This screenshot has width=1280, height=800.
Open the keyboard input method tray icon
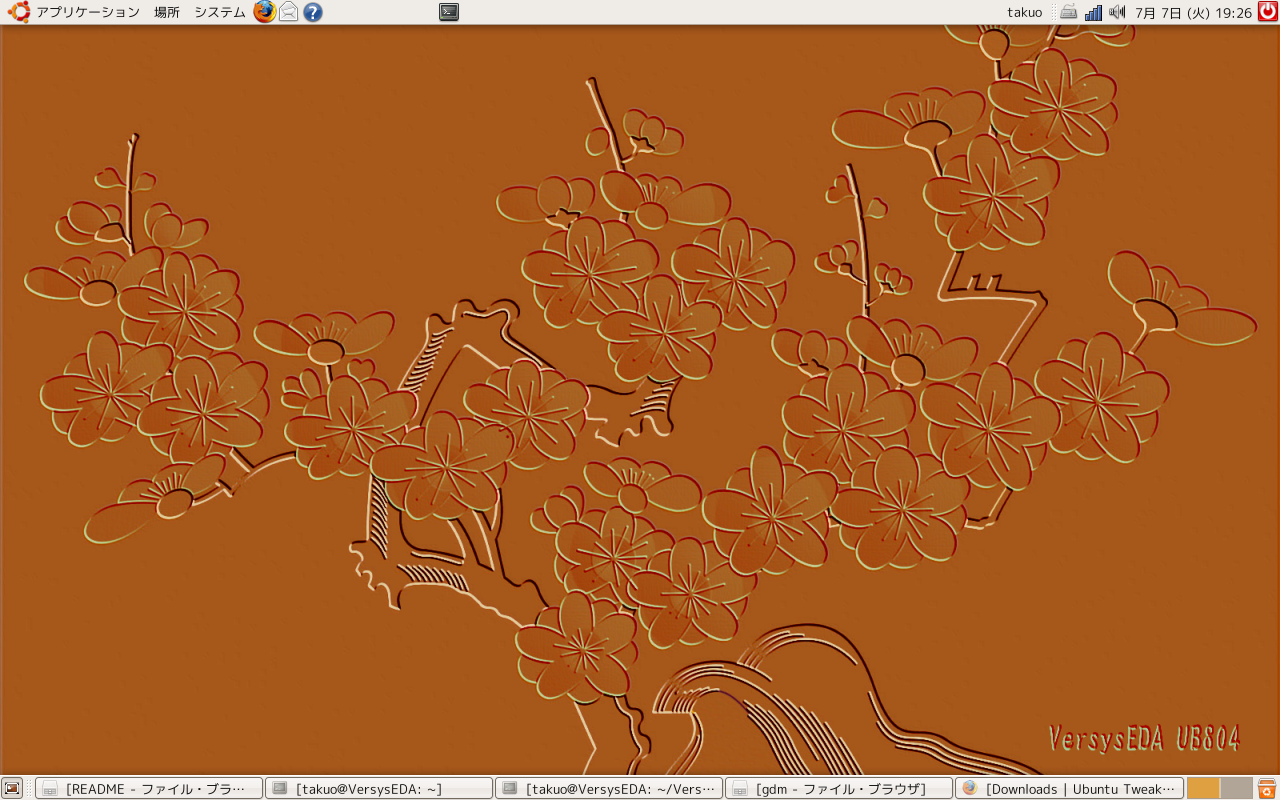point(1069,12)
